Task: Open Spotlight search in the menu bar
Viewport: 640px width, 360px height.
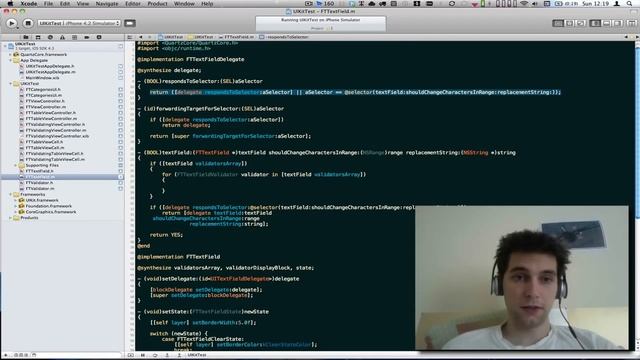Action: coord(629,4)
